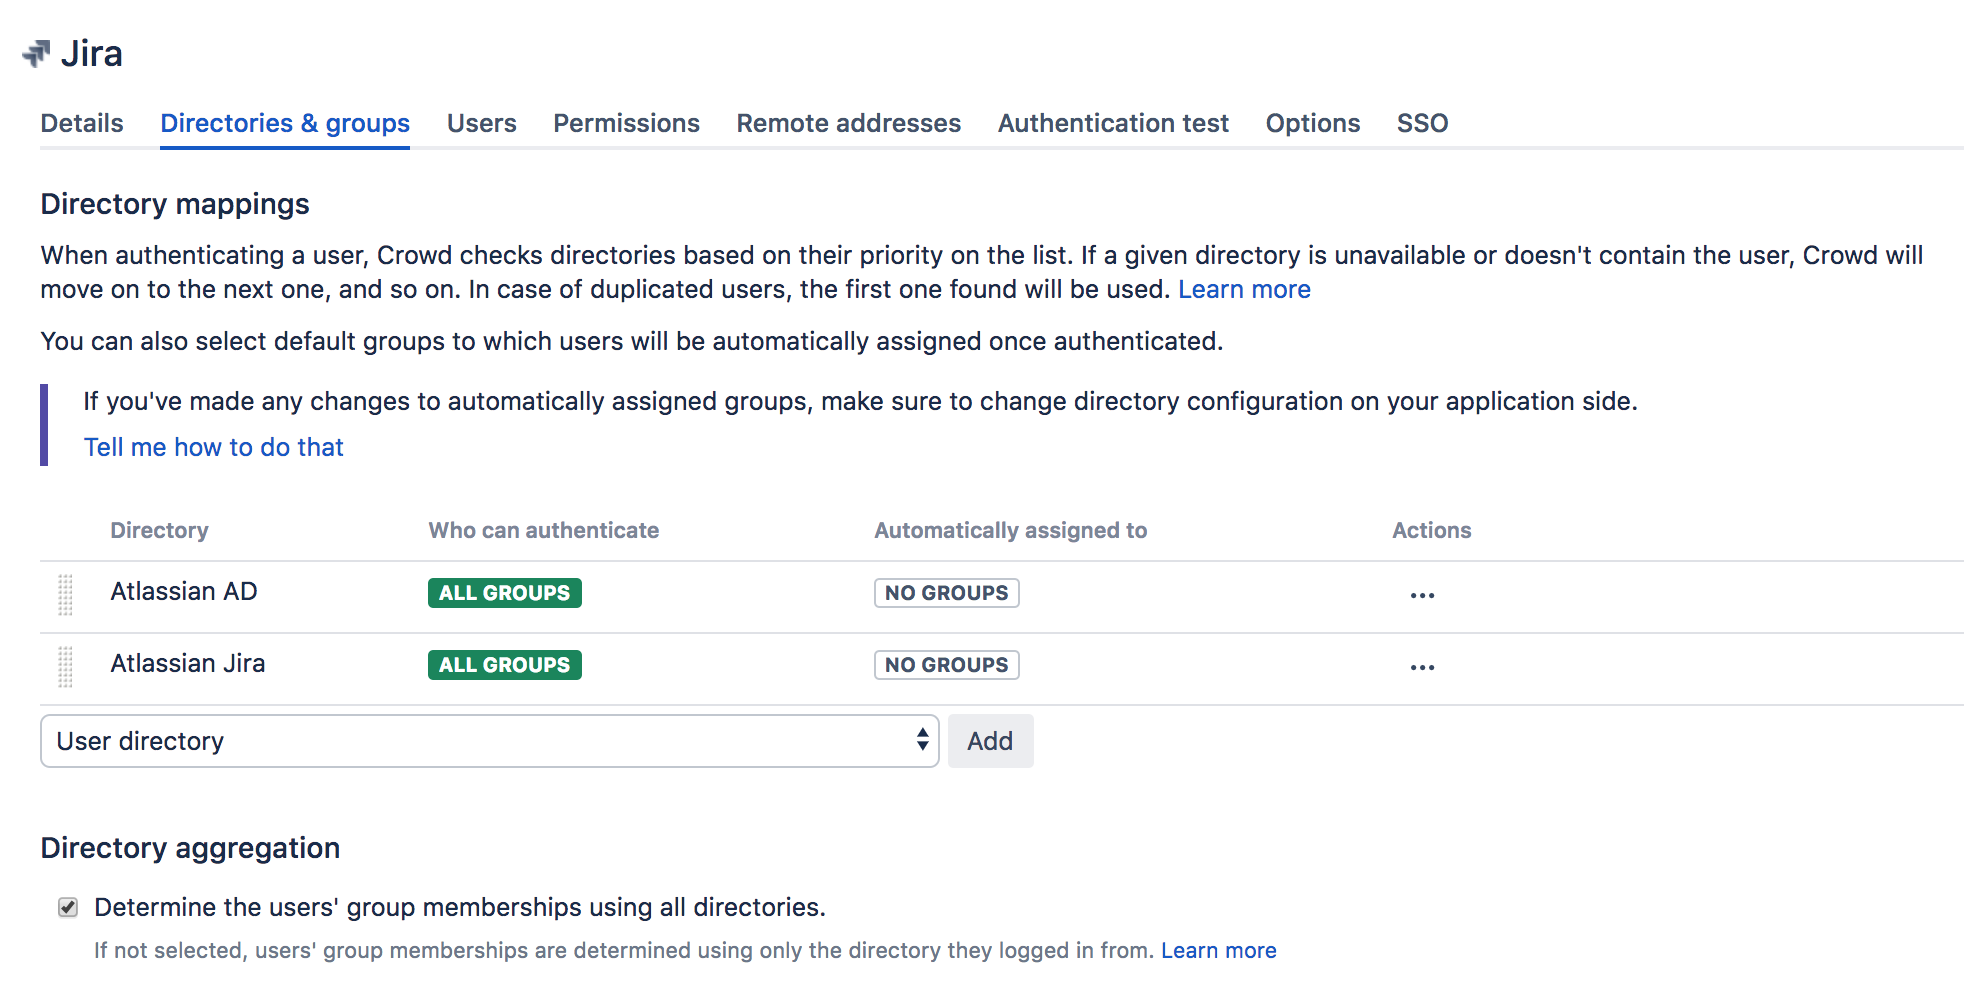Open the Users tab

point(481,123)
